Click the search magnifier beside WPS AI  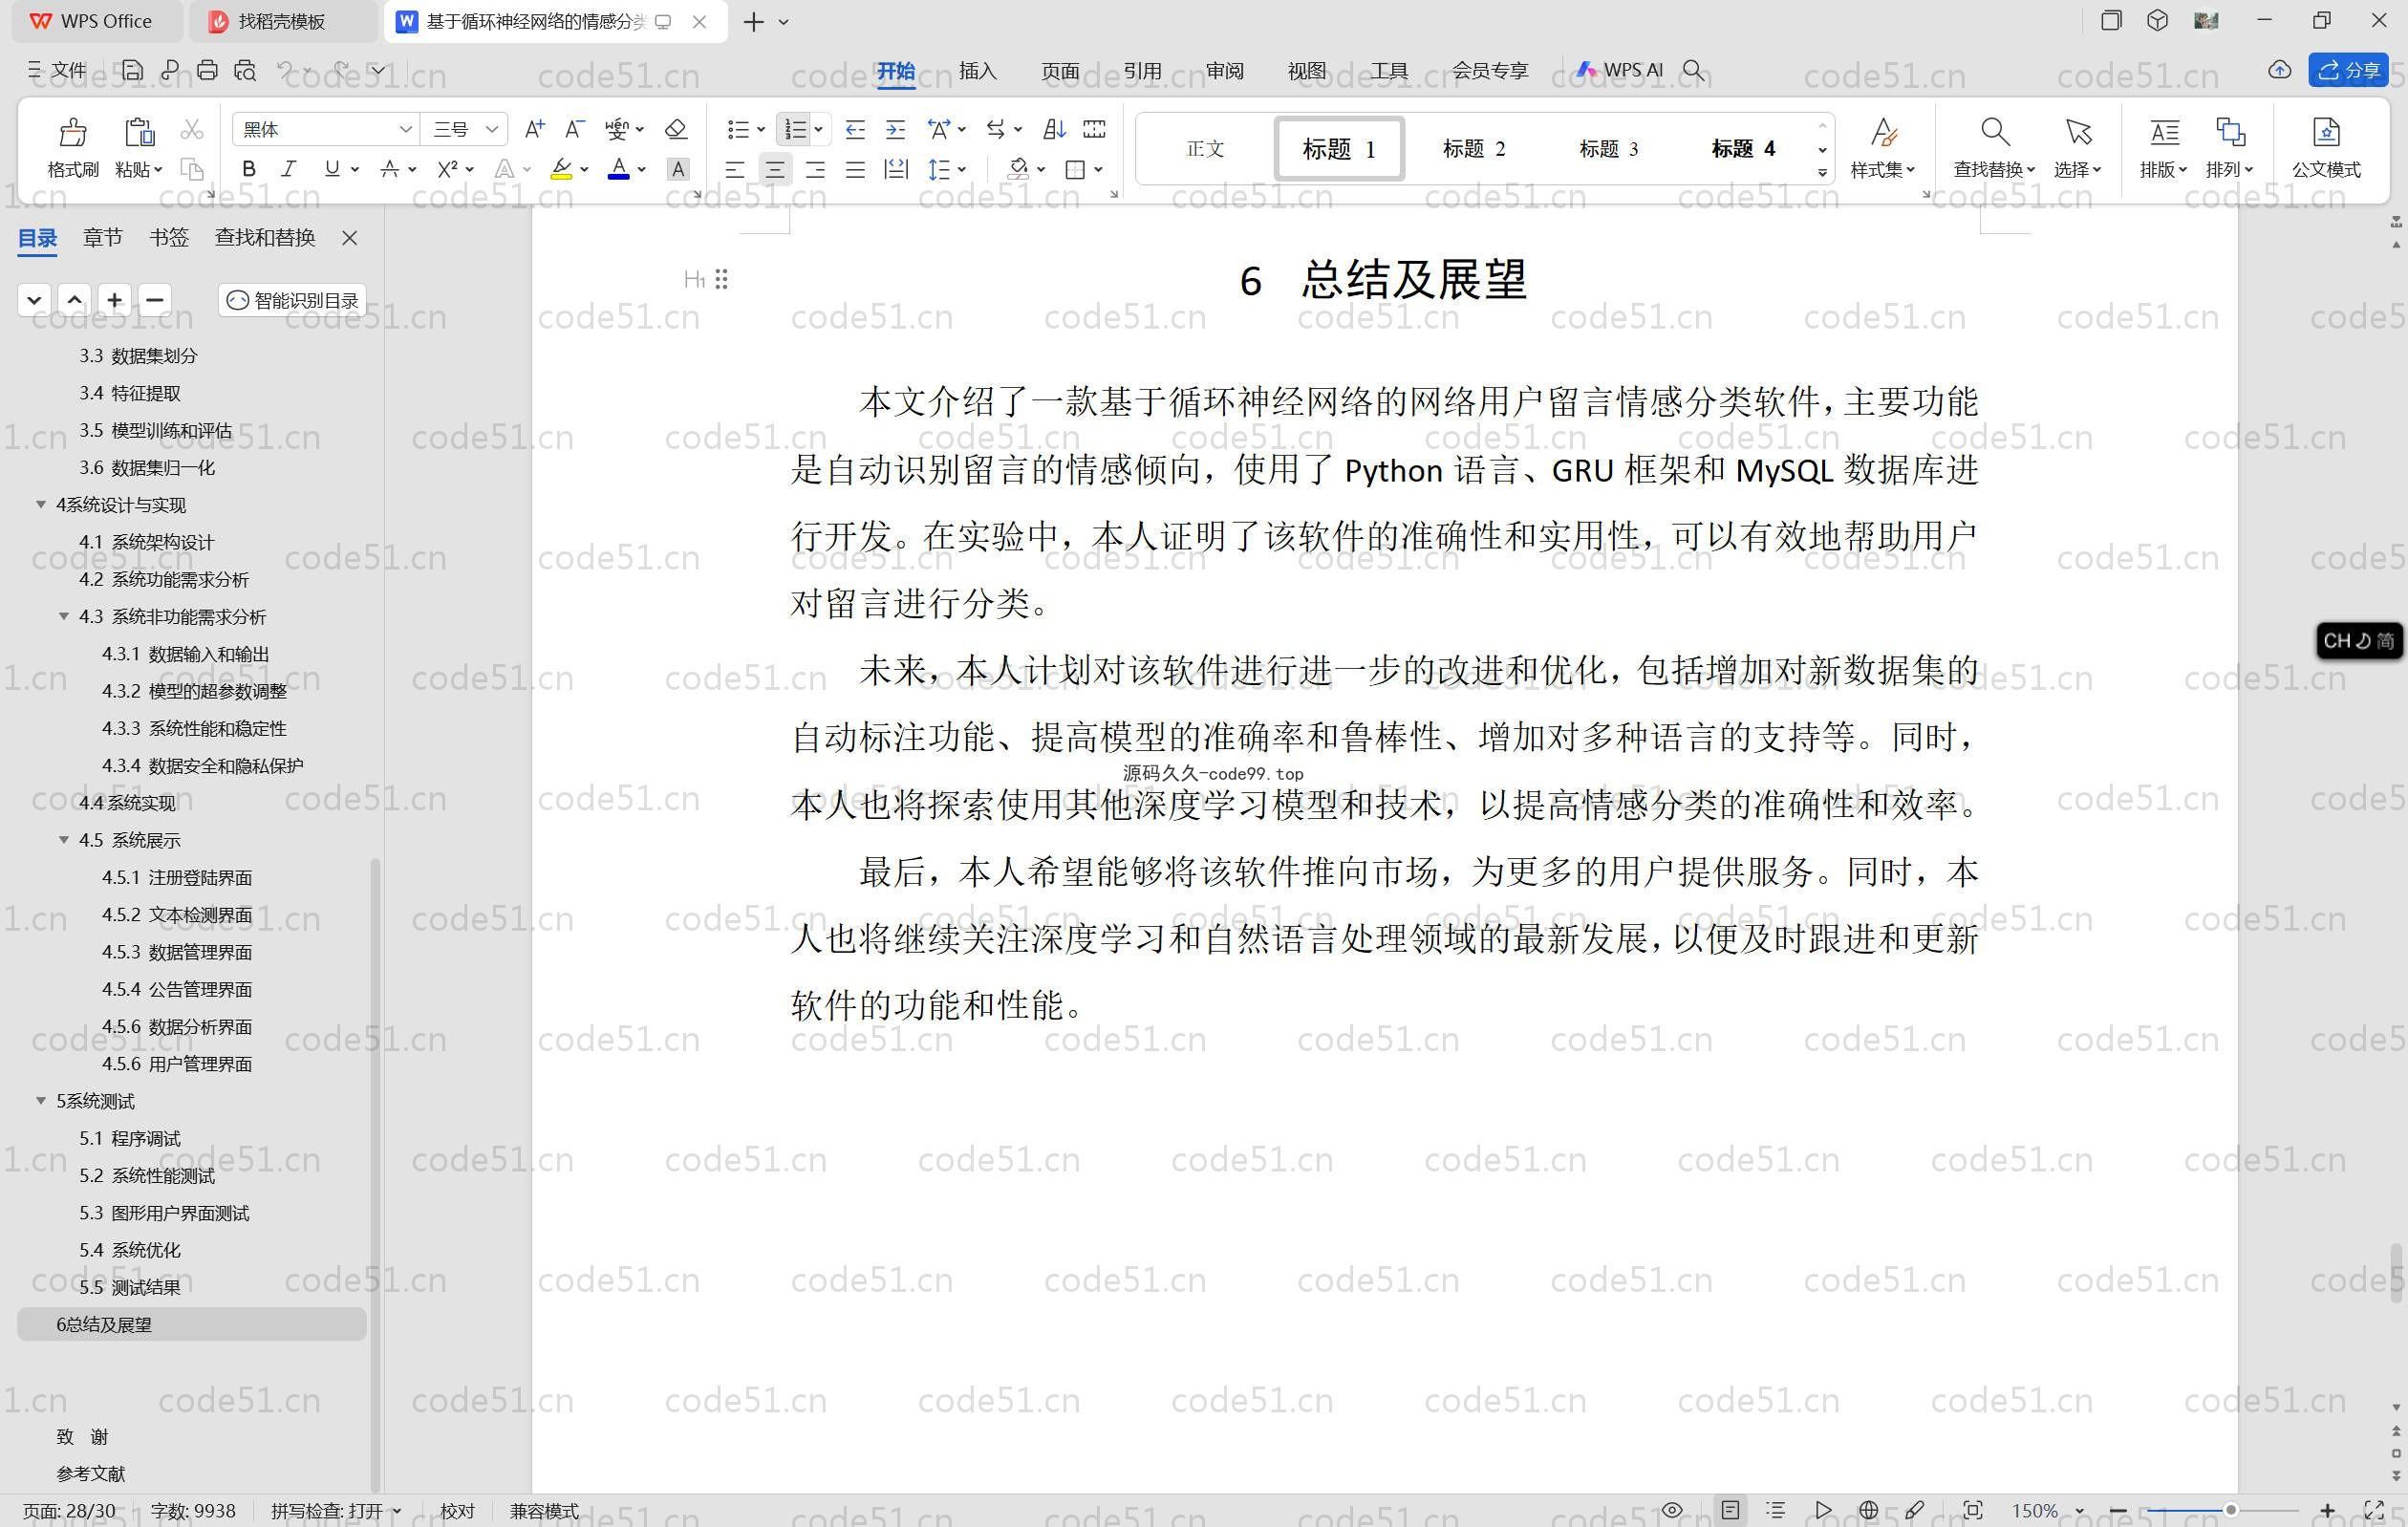coord(1693,70)
